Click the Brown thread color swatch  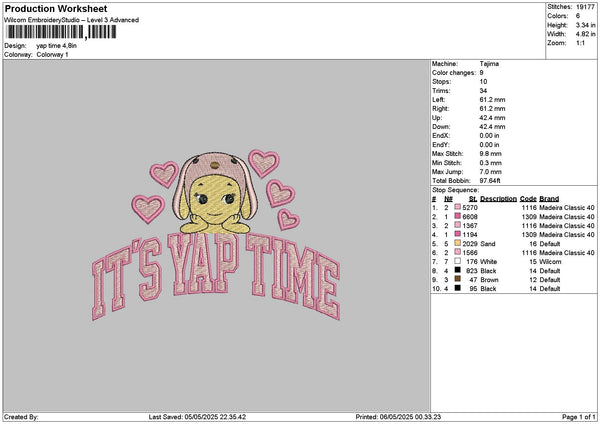459,279
